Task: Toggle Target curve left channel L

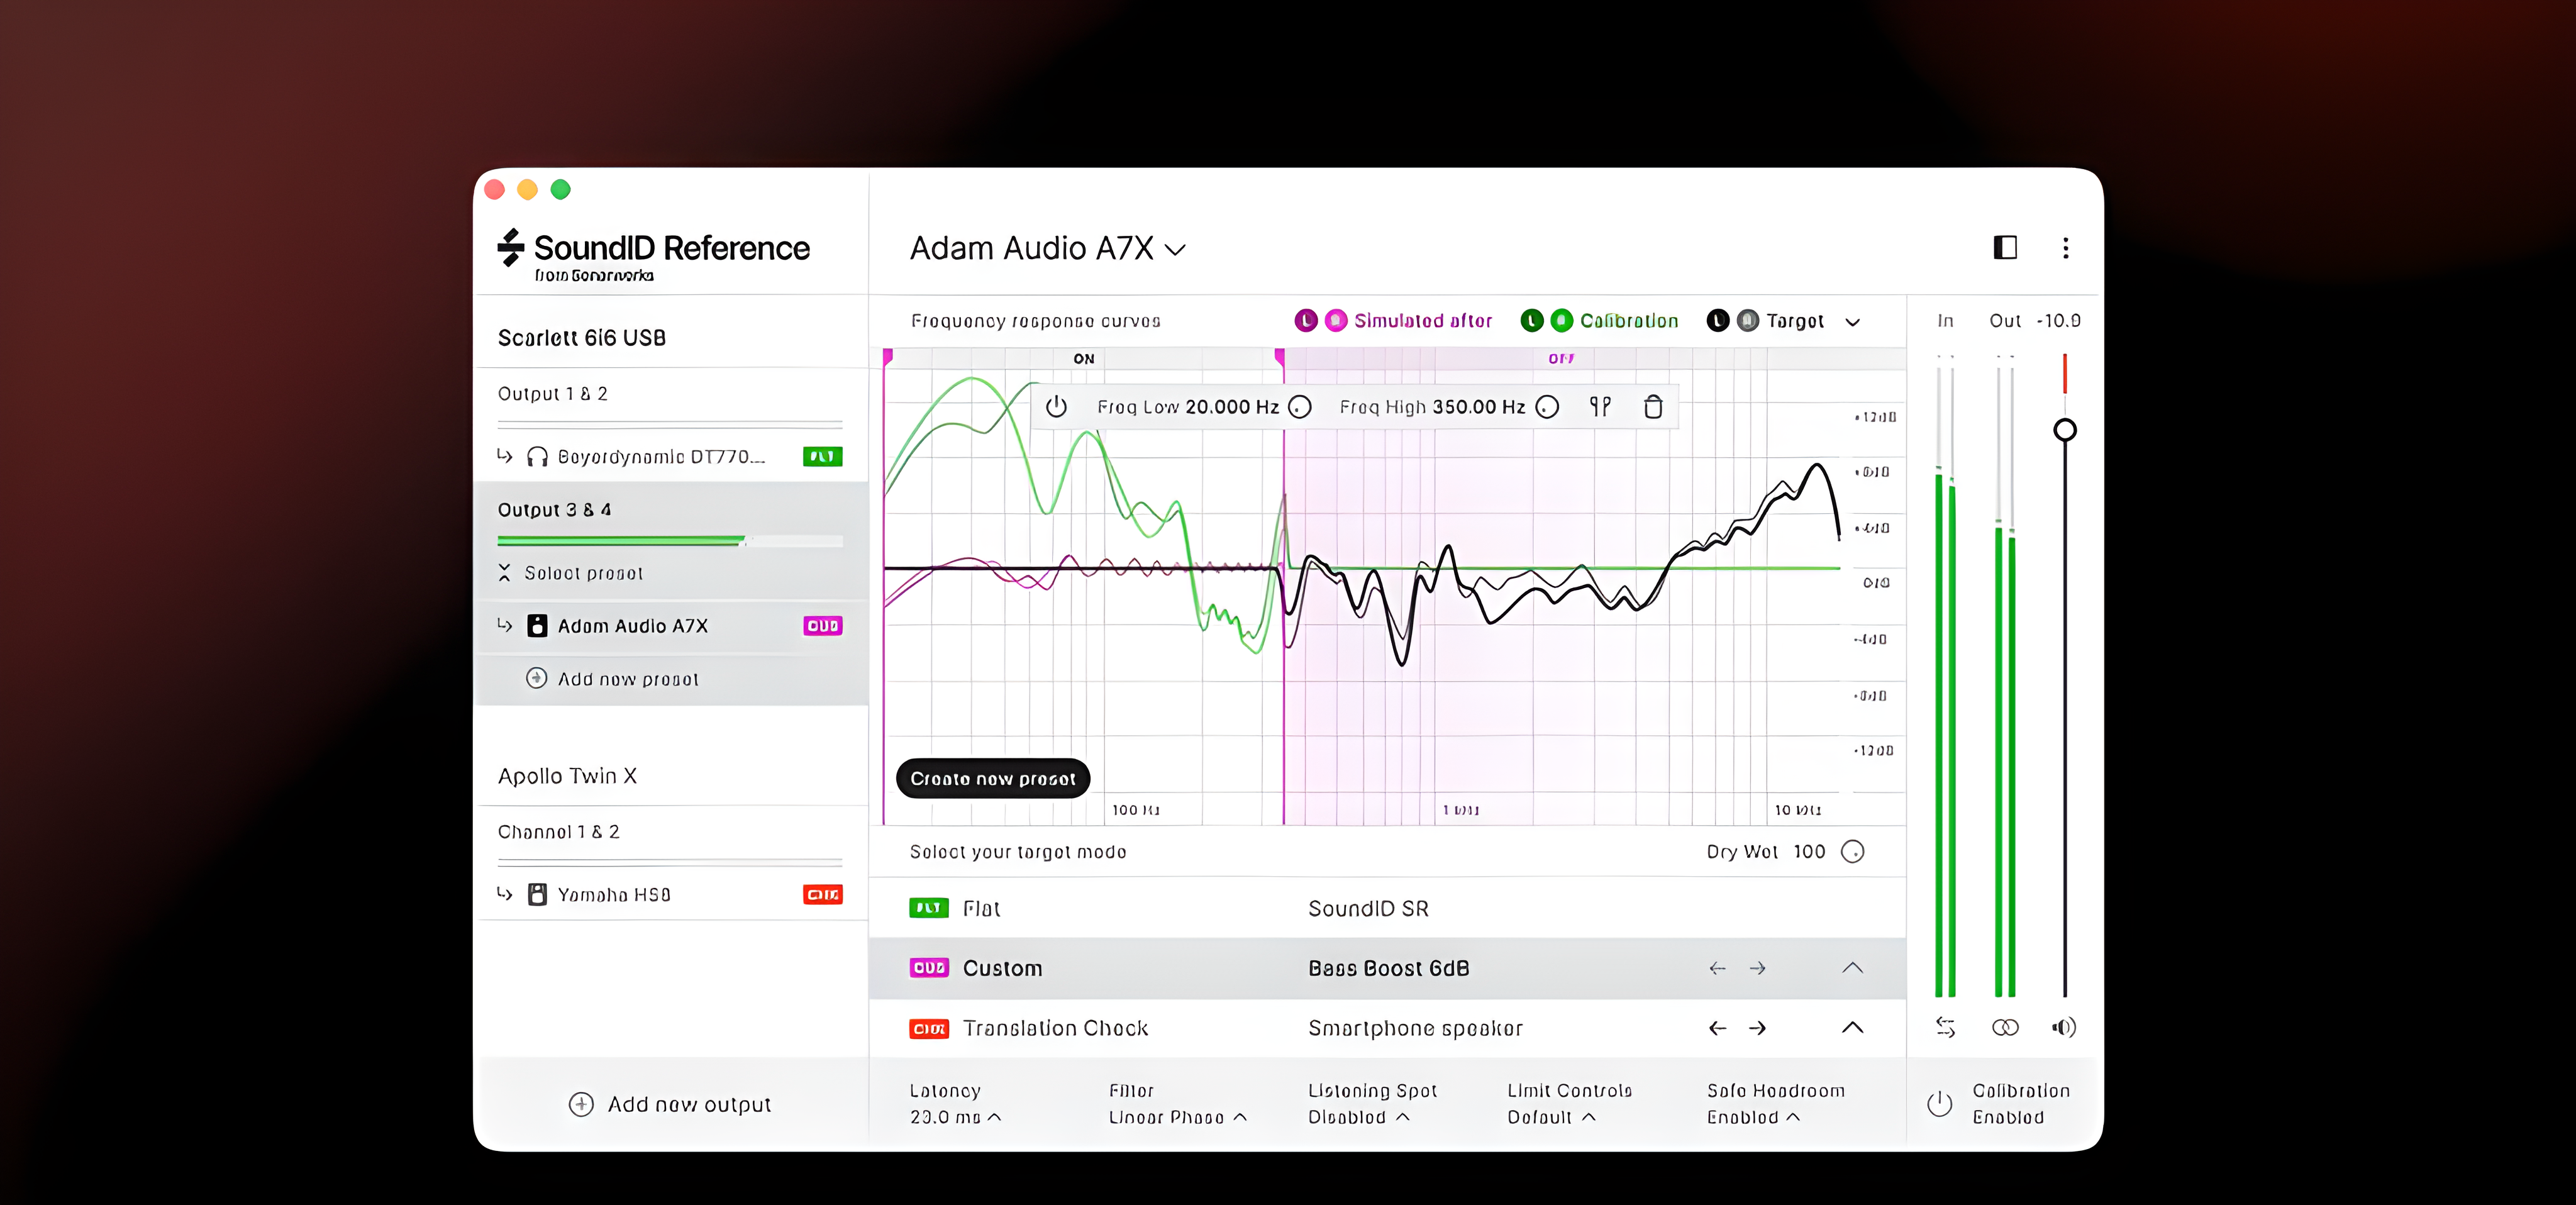Action: click(x=1718, y=320)
